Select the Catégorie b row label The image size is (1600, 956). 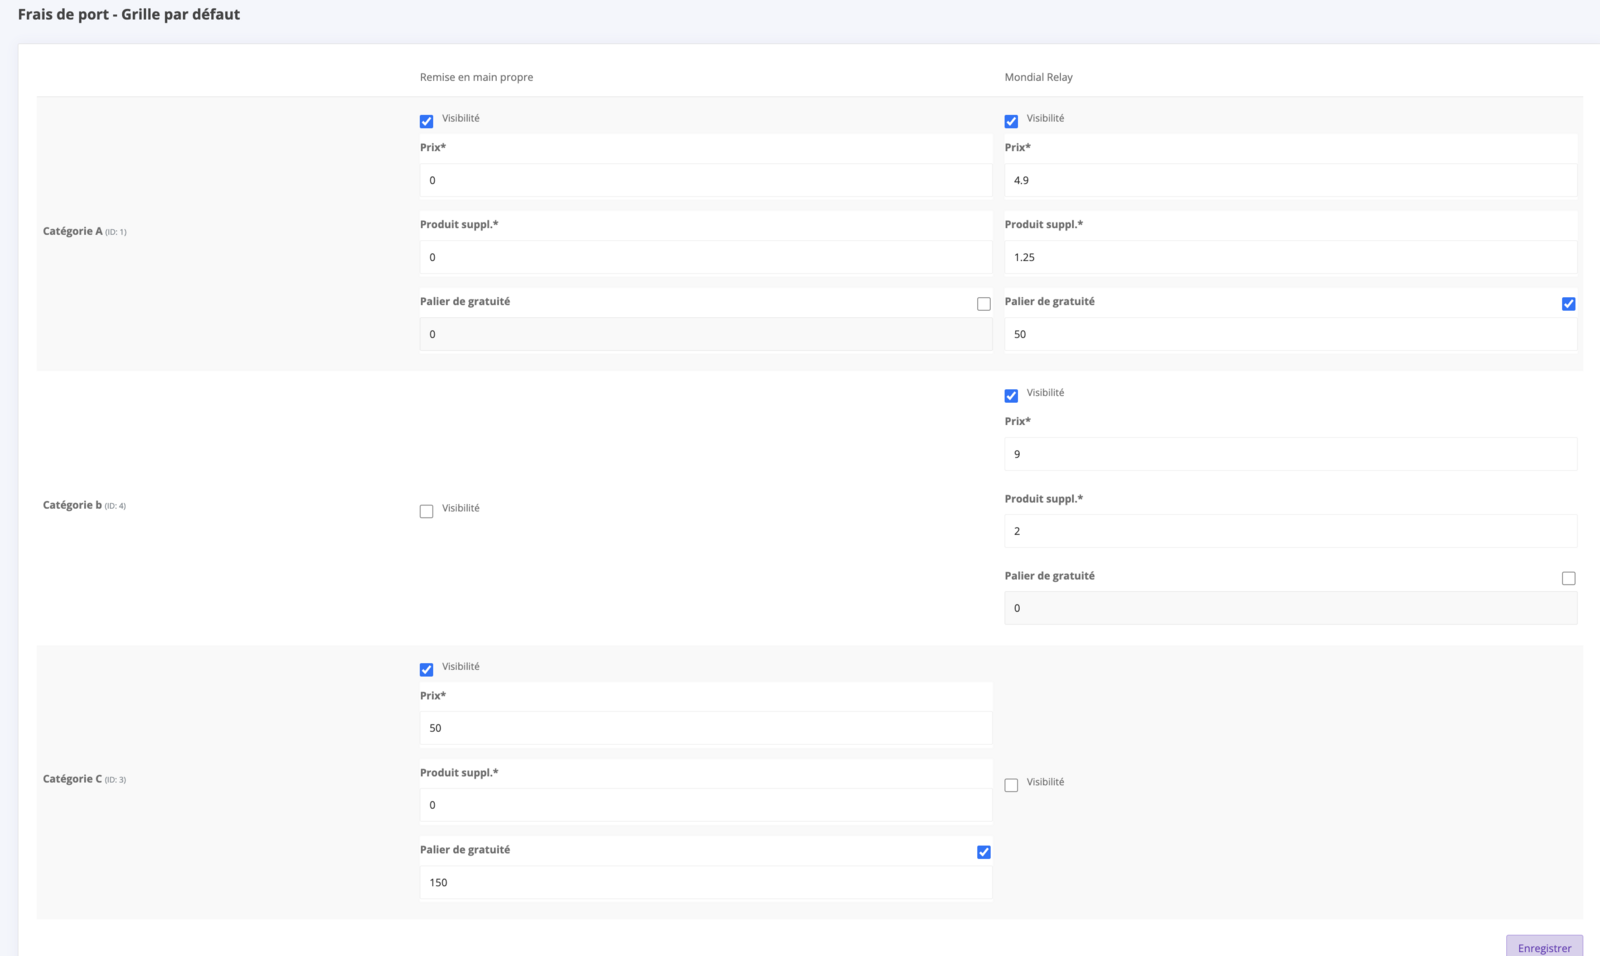point(84,505)
